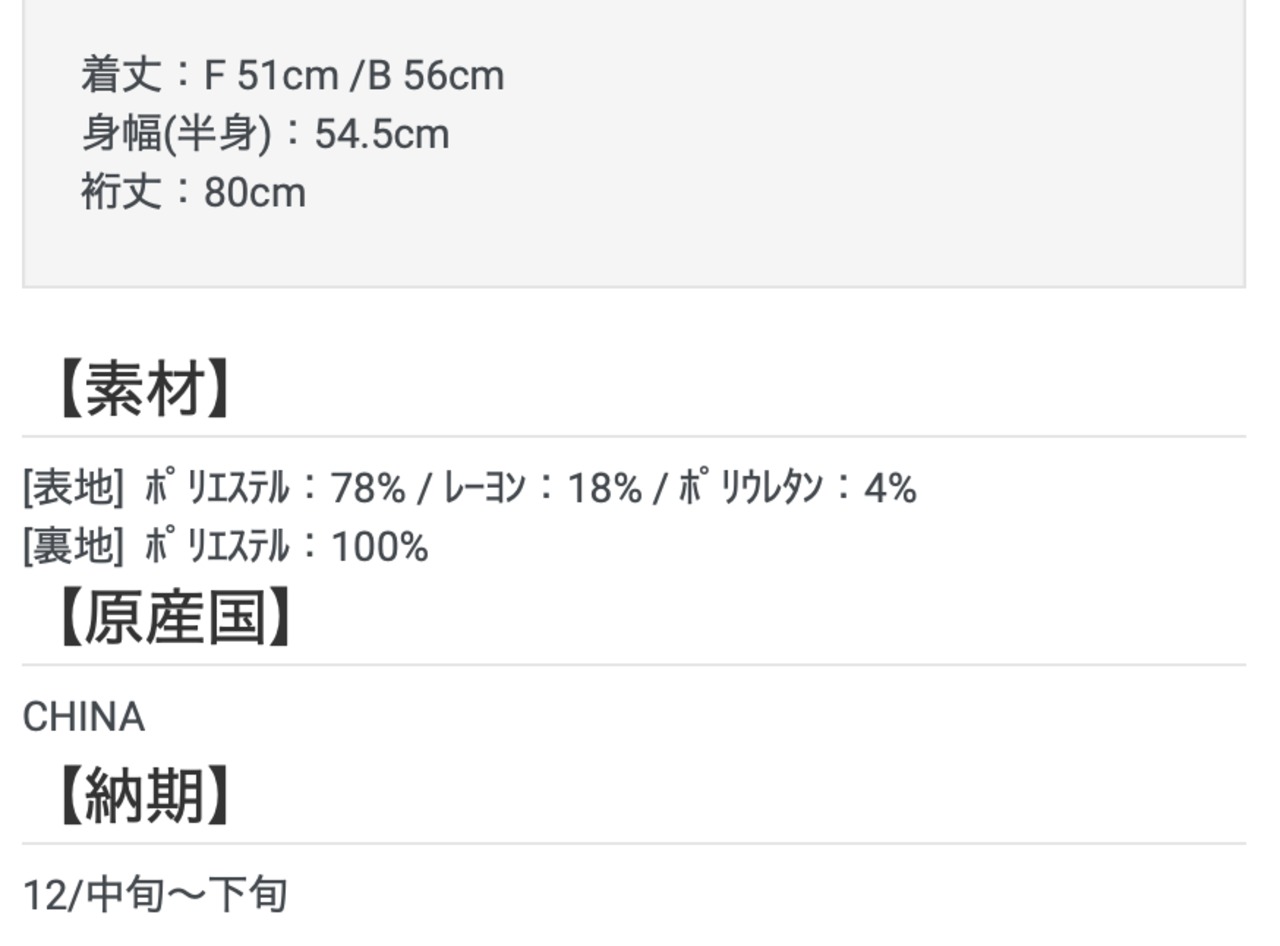Click the gray size information box
Image resolution: width=1280 pixels, height=946 pixels.
point(634,144)
